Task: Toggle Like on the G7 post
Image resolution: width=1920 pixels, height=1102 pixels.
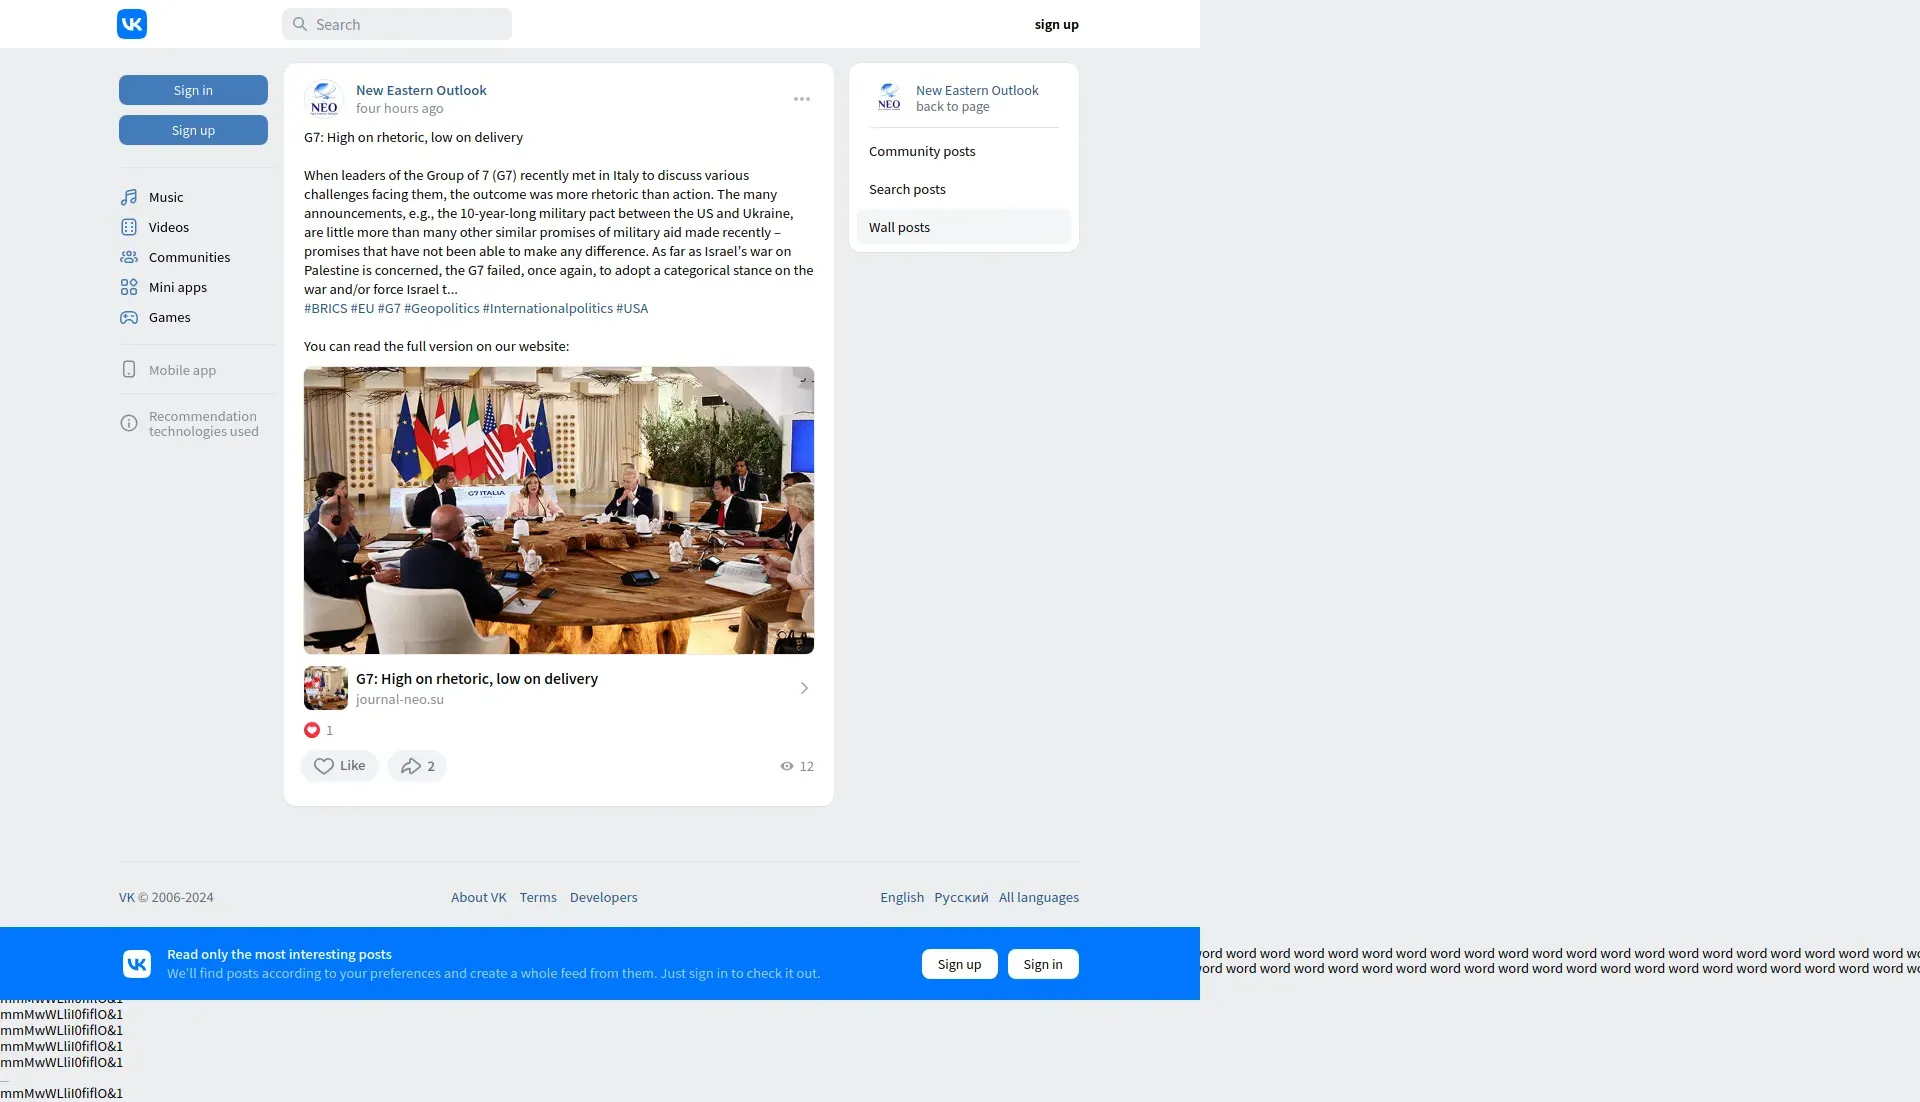Action: (339, 766)
